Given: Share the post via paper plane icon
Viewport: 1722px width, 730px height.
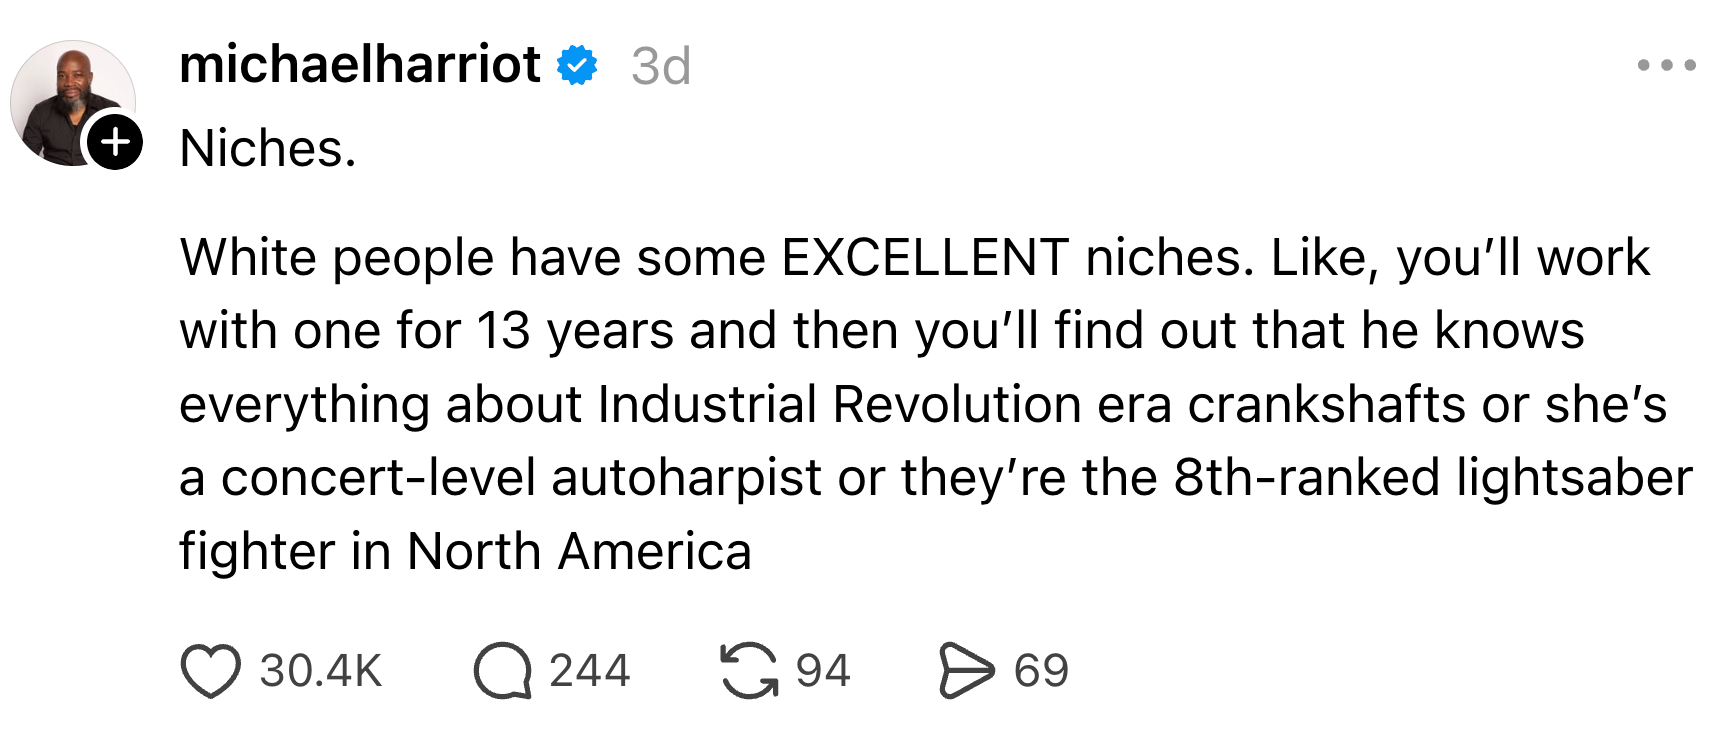Looking at the screenshot, I should [966, 670].
